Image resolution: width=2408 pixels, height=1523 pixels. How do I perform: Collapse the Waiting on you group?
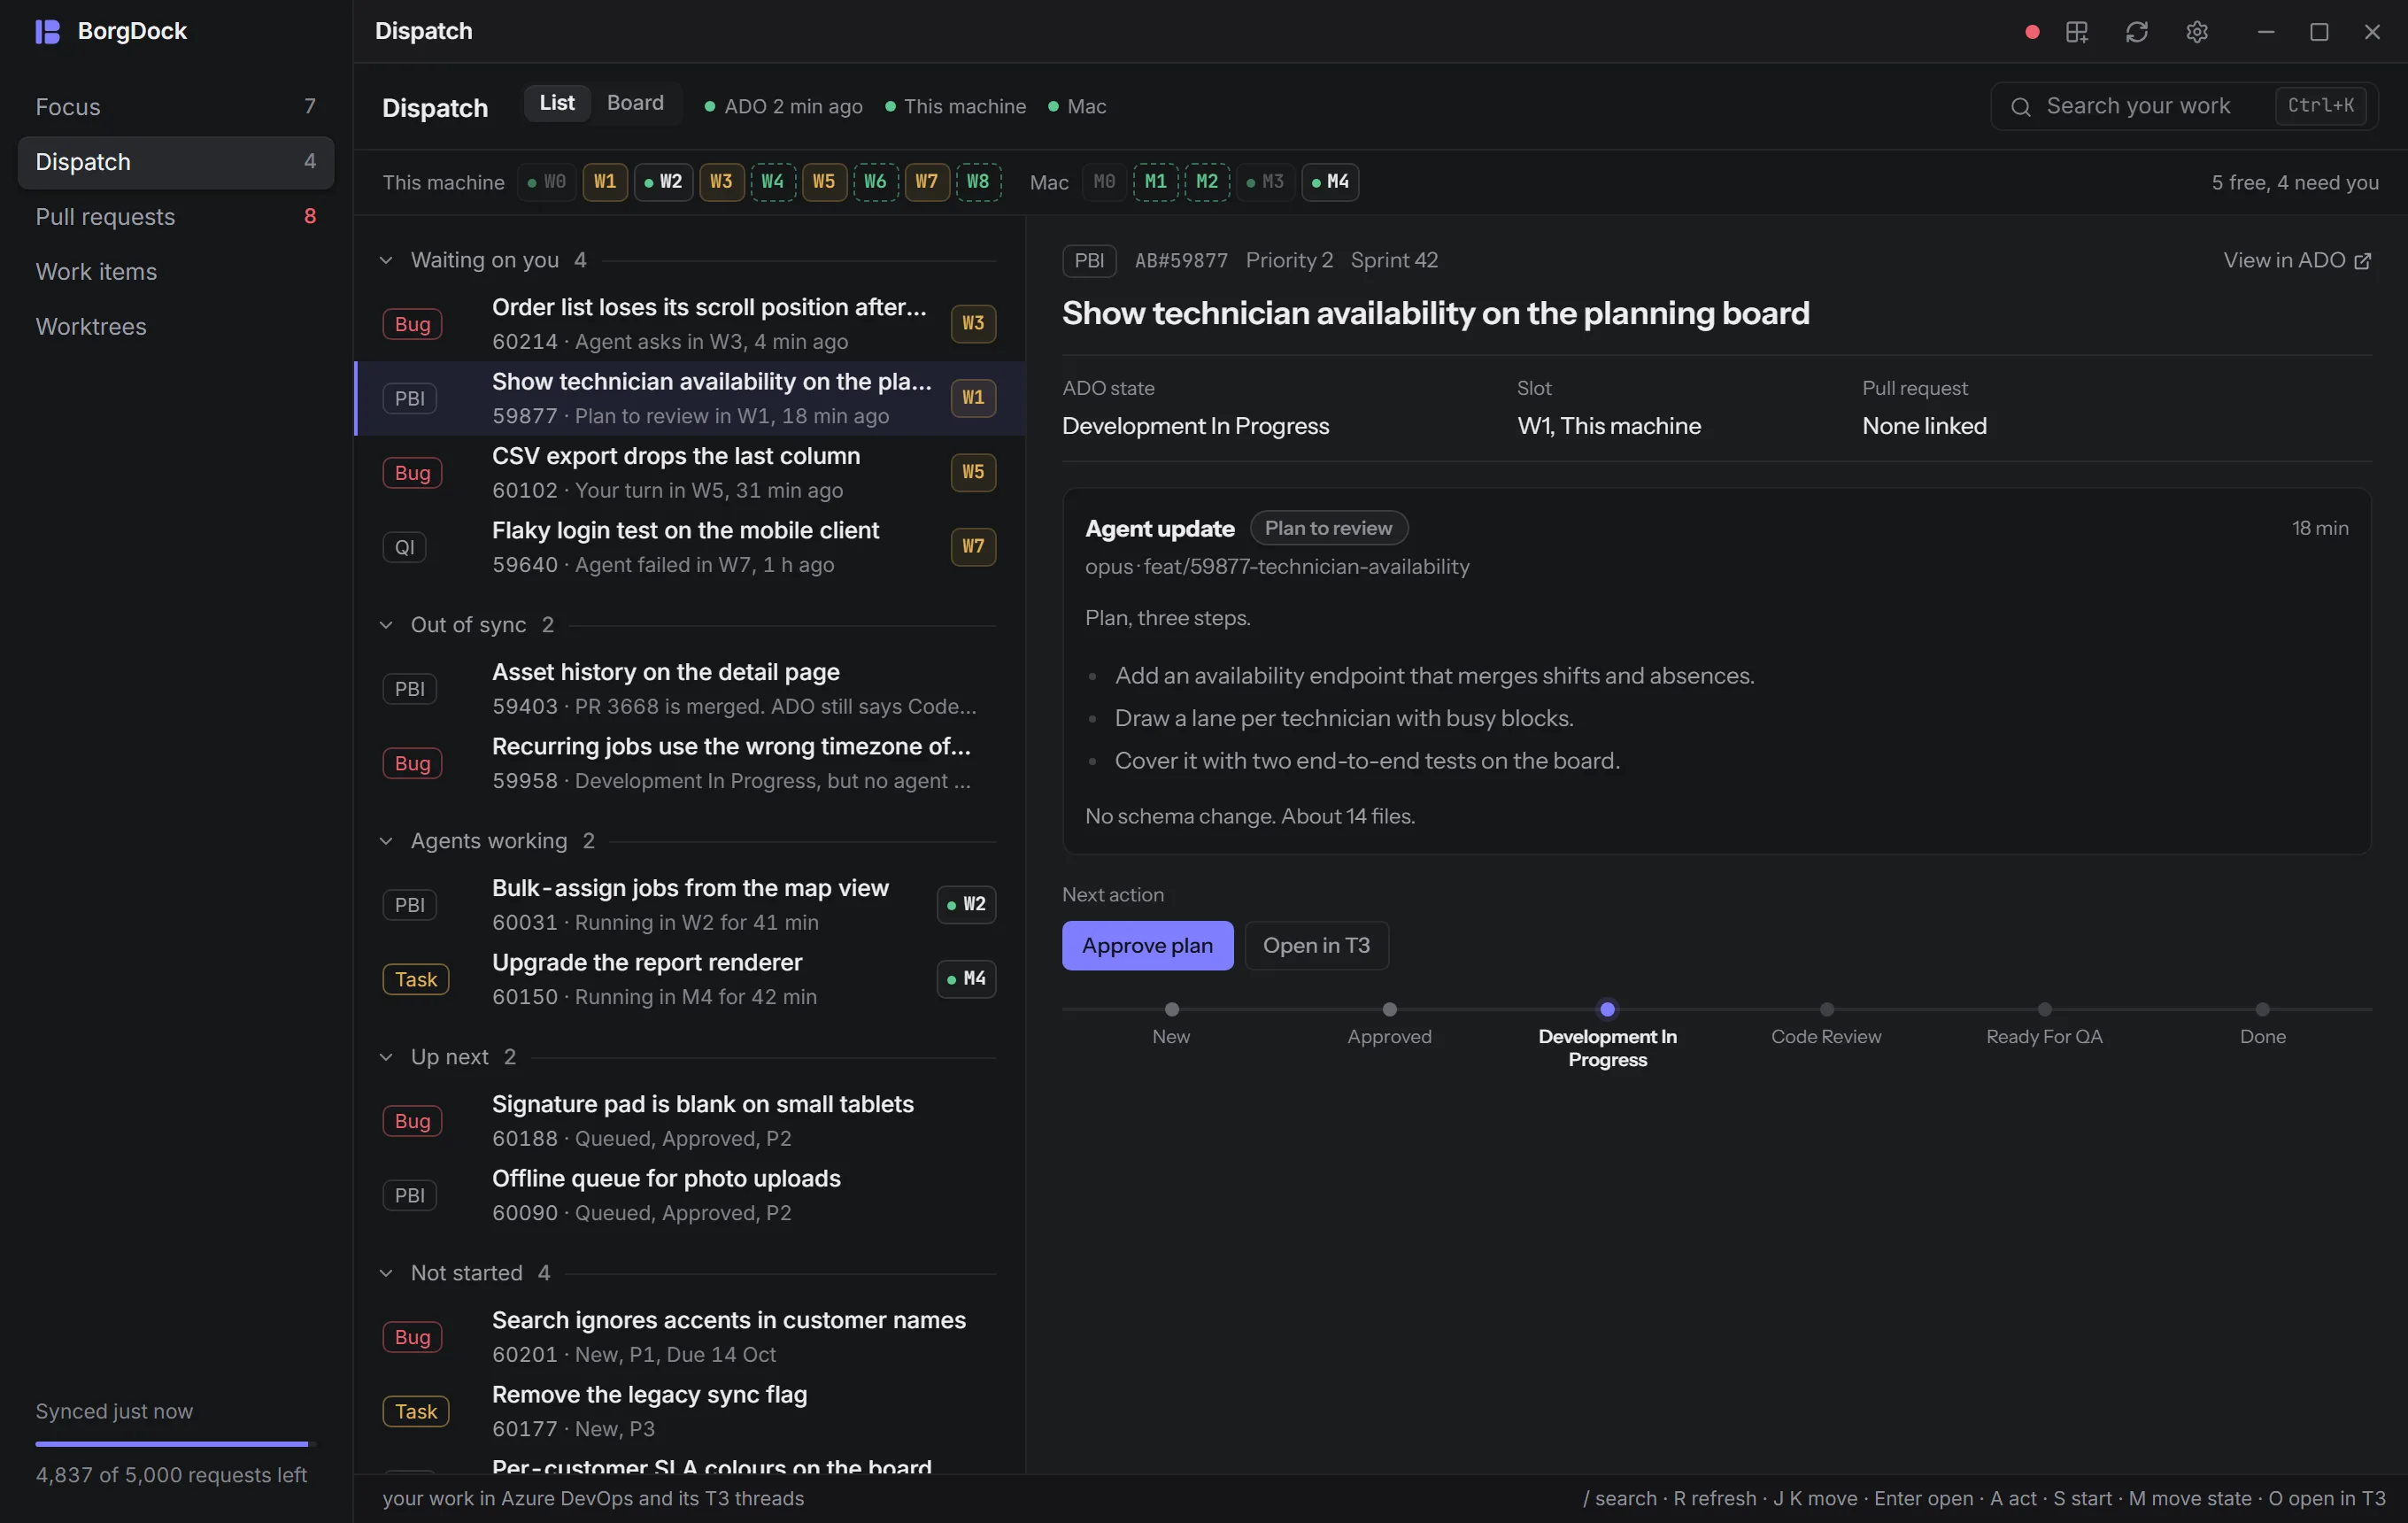(386, 260)
